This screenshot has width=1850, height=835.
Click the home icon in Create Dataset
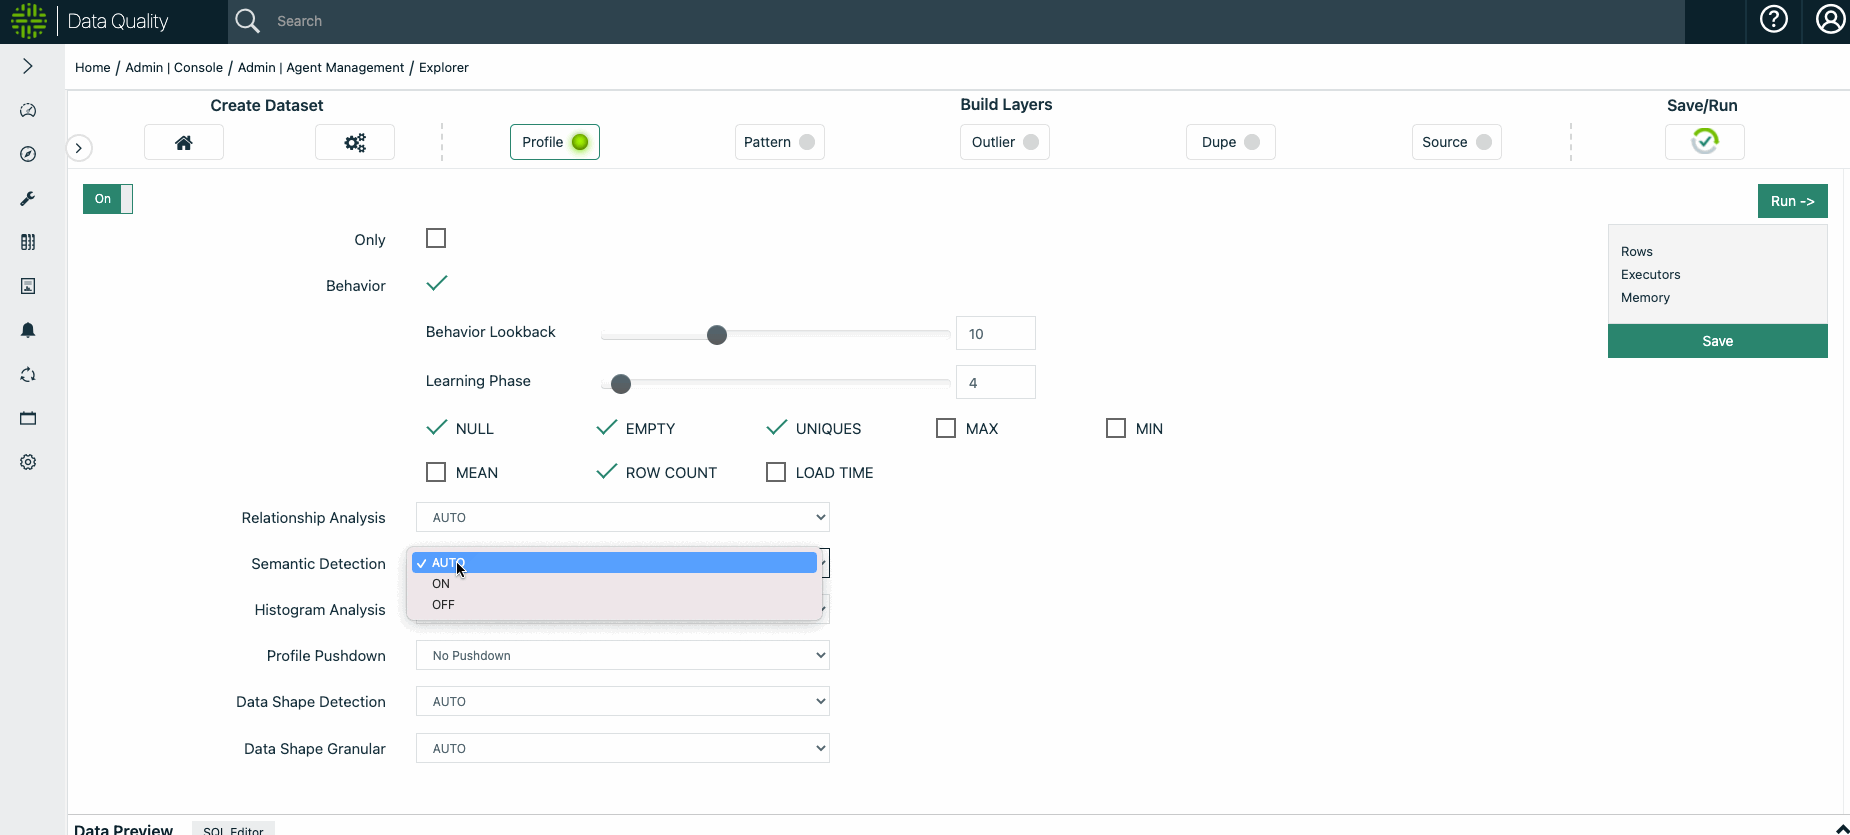(184, 142)
